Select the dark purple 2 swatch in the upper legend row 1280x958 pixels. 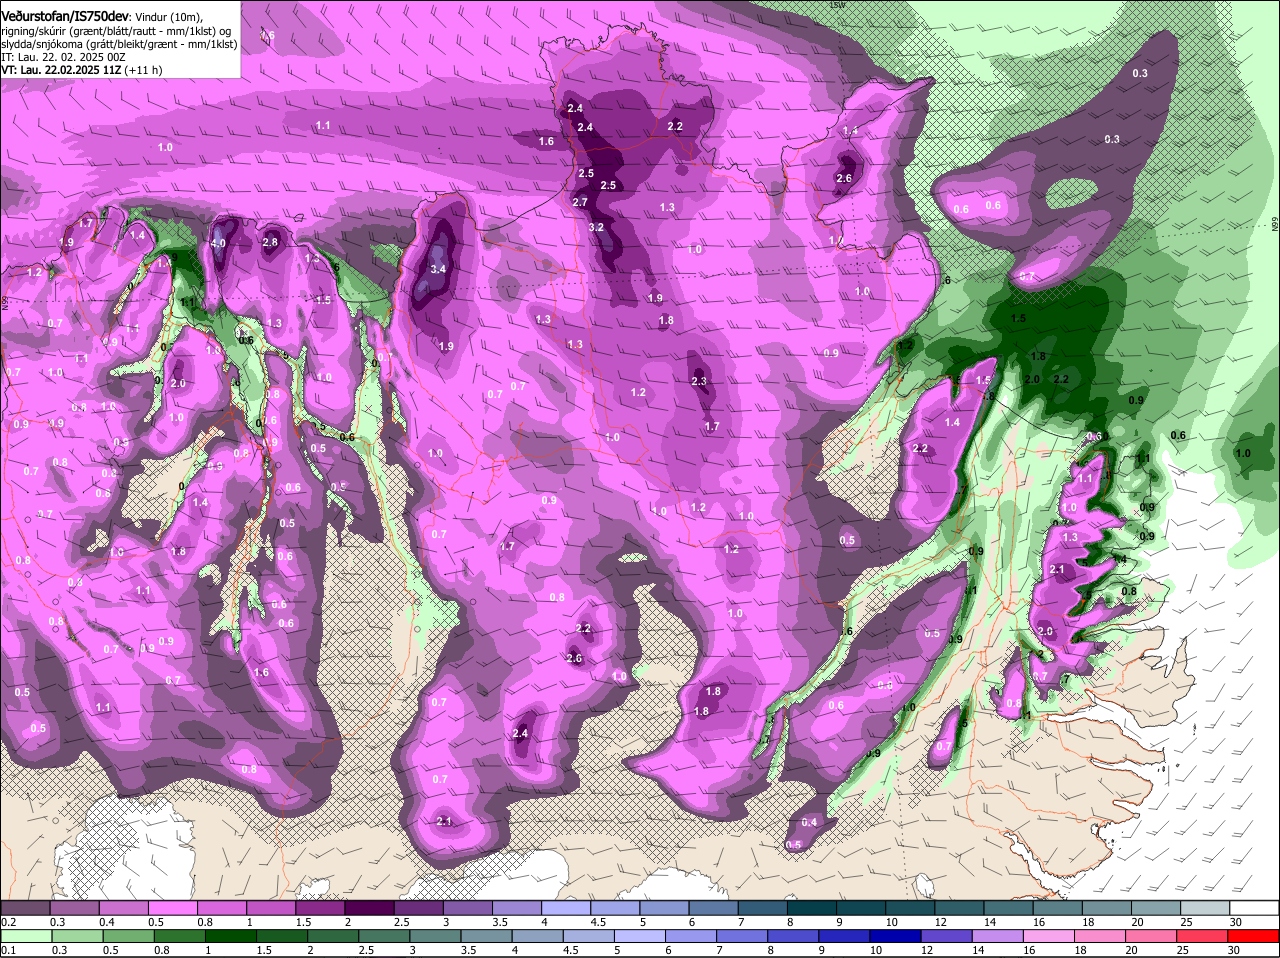[370, 907]
